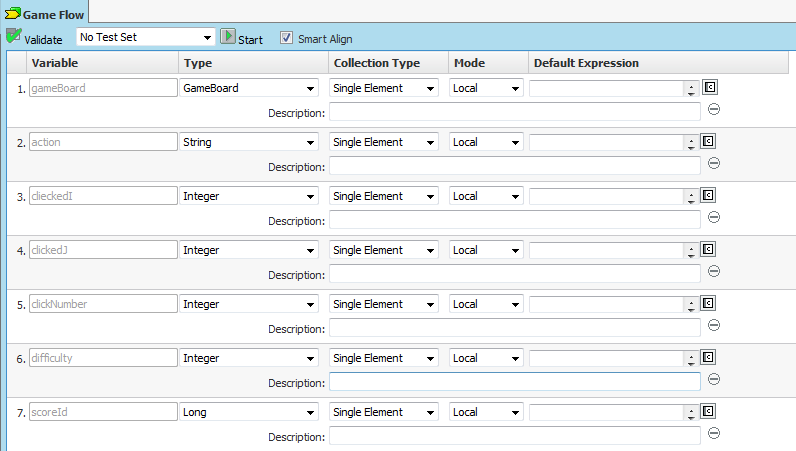
Task: Open Type dropdown for the scoreId variable
Action: click(249, 412)
